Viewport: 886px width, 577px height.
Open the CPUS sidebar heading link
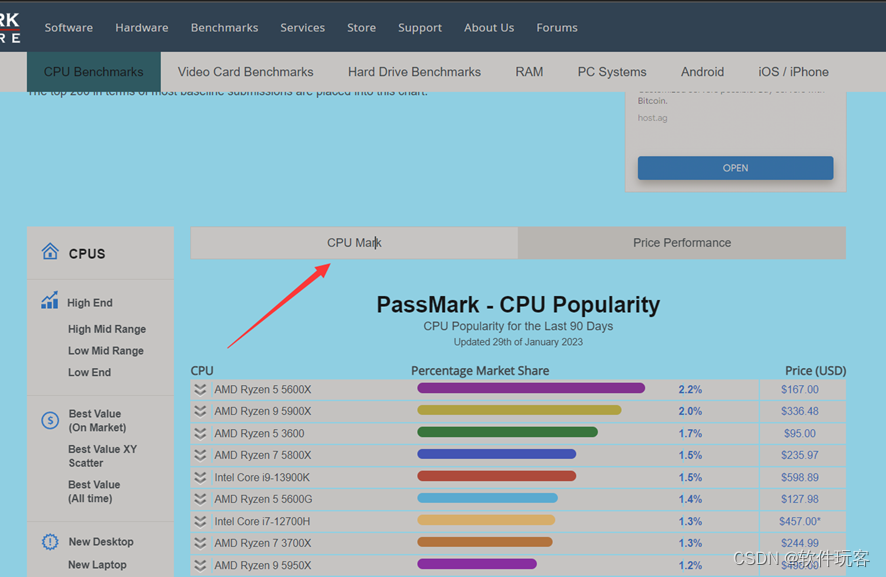coord(87,254)
